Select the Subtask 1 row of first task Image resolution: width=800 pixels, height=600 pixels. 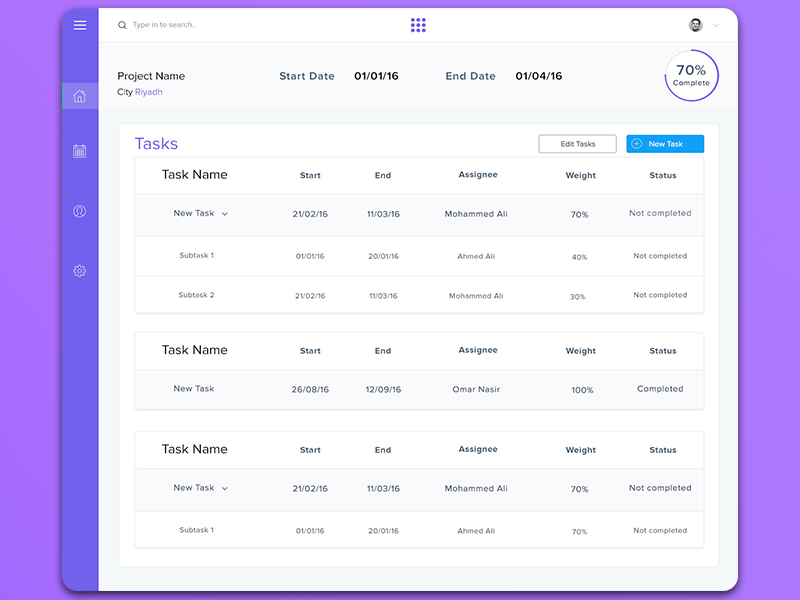196,255
